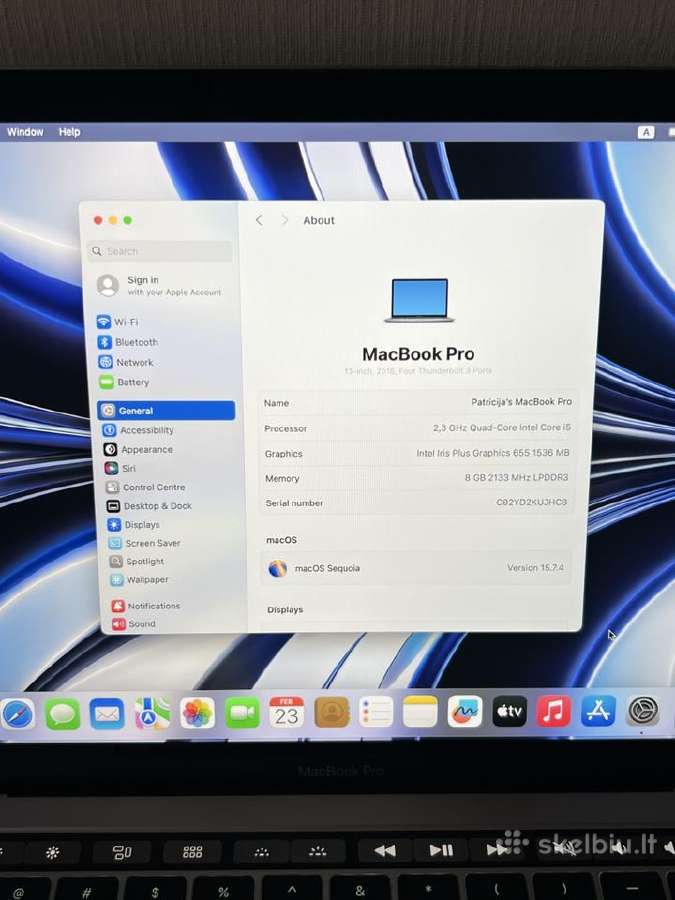Open Displays settings in sidebar

(134, 525)
